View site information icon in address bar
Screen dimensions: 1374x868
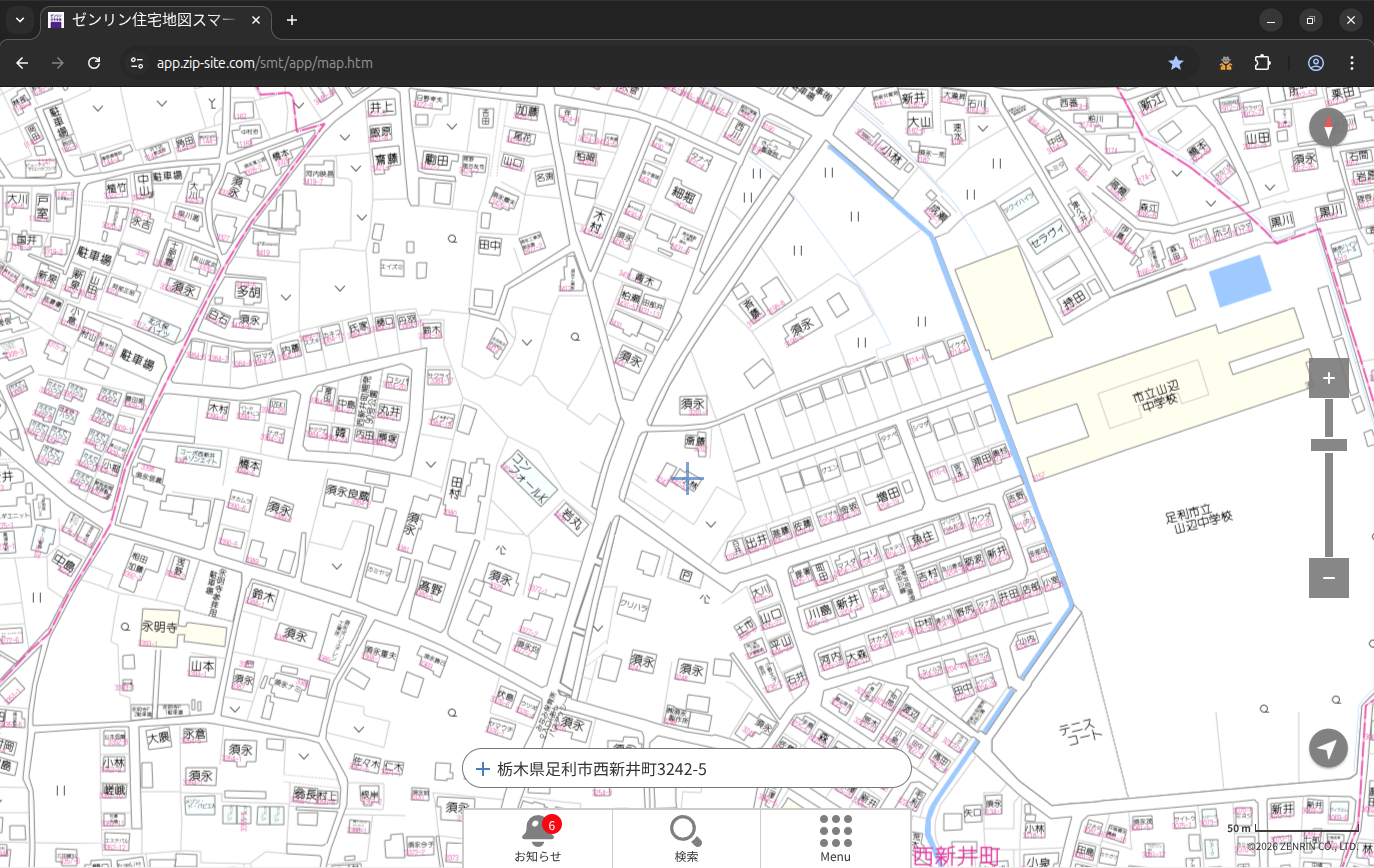137,63
